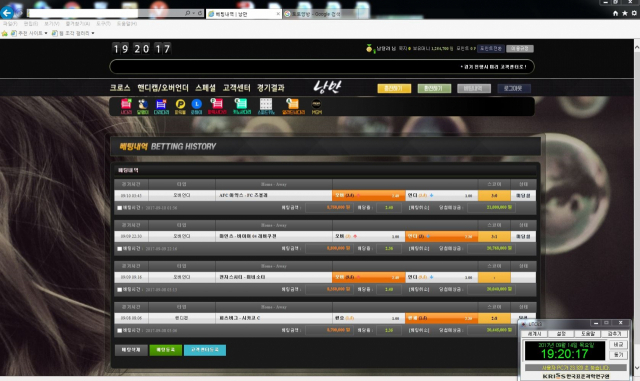Click the yellow 충전하기 deposit button
This screenshot has width=640, height=381.
[394, 88]
